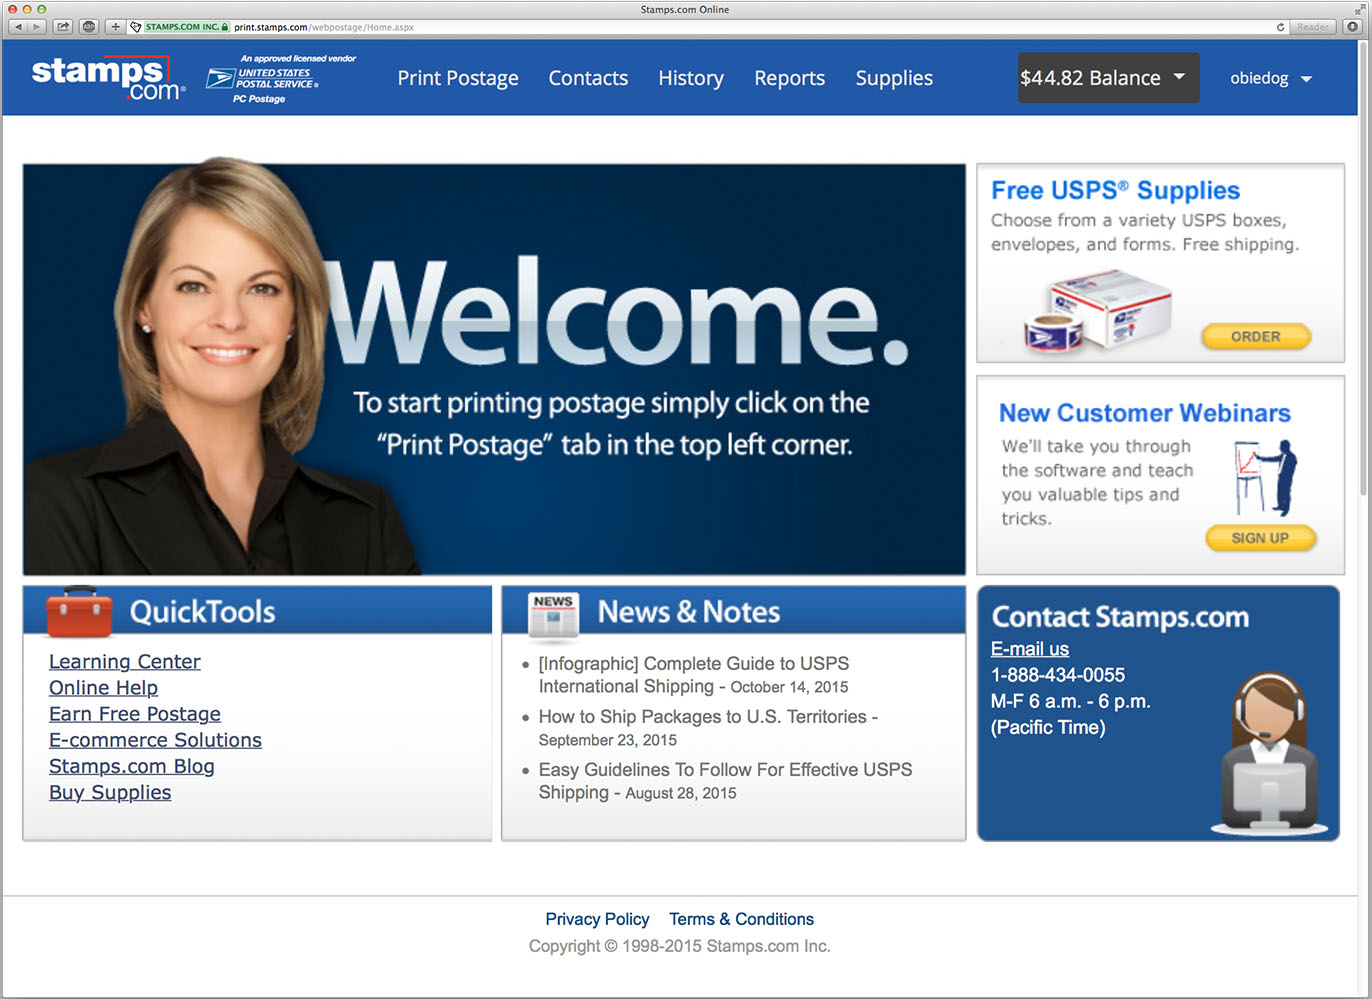Click the red QuickTools toolbox icon
The image size is (1372, 999).
click(80, 611)
